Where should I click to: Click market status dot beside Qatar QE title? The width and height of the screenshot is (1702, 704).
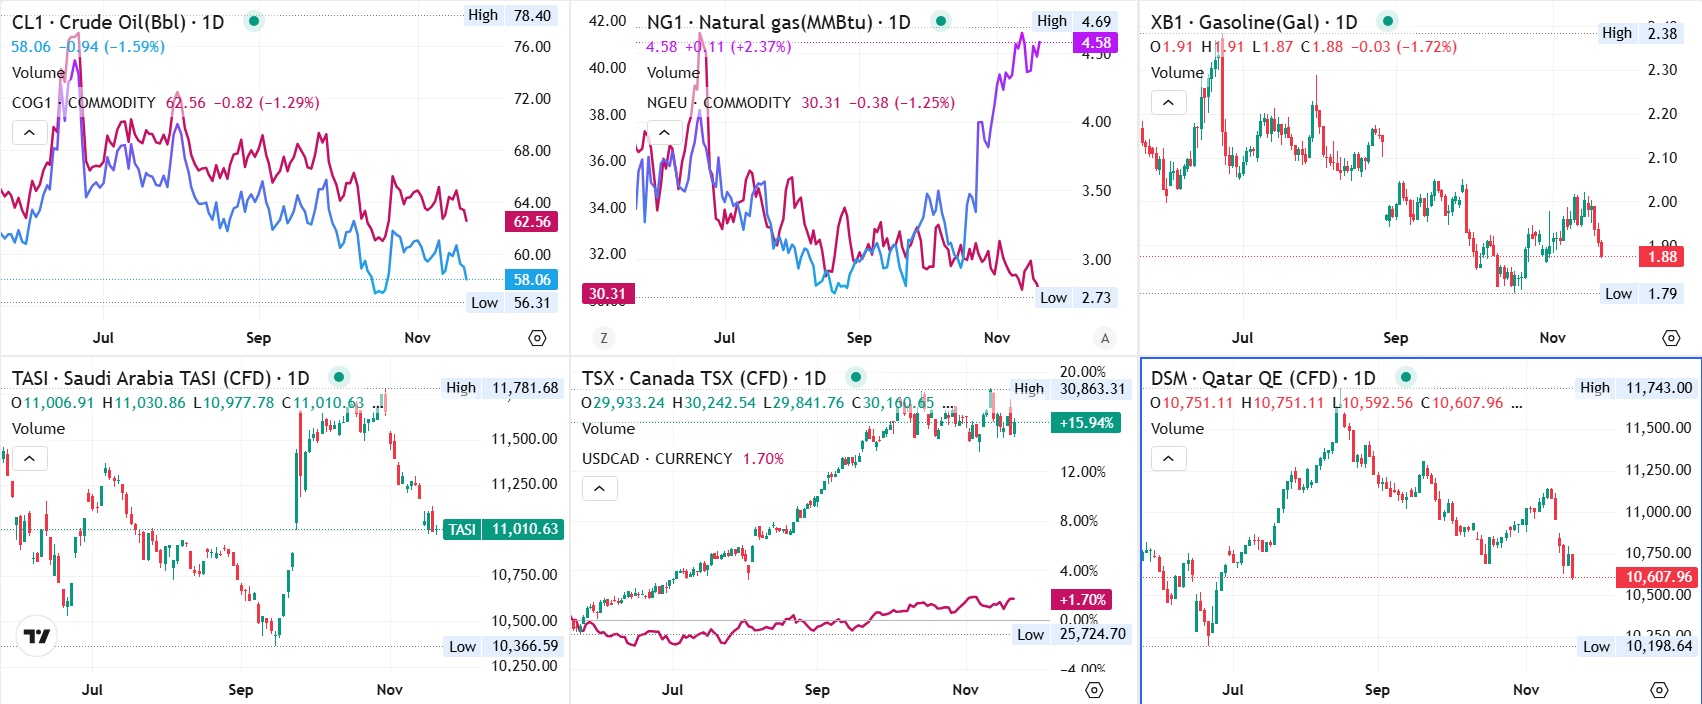coord(1406,377)
